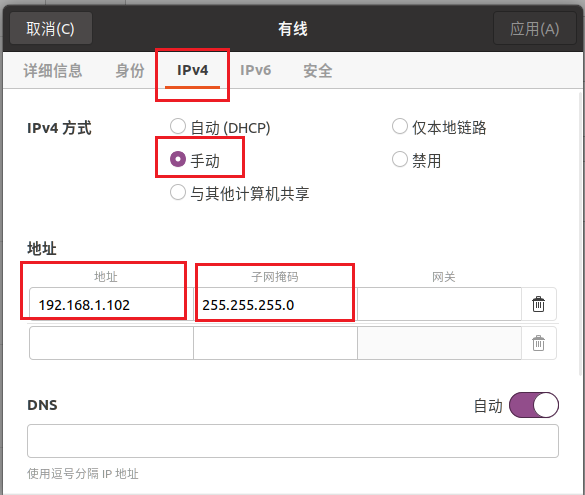This screenshot has width=585, height=495.
Task: Click the 有线 window title
Action: coord(293,28)
